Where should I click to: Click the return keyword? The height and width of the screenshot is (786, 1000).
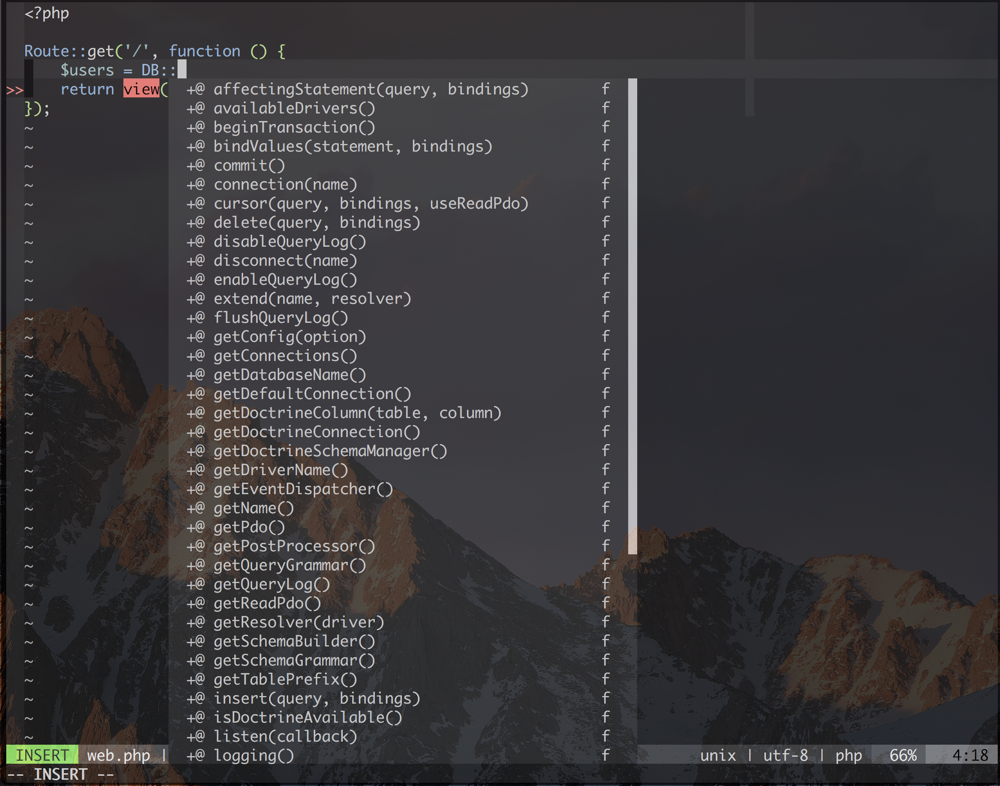coord(87,89)
